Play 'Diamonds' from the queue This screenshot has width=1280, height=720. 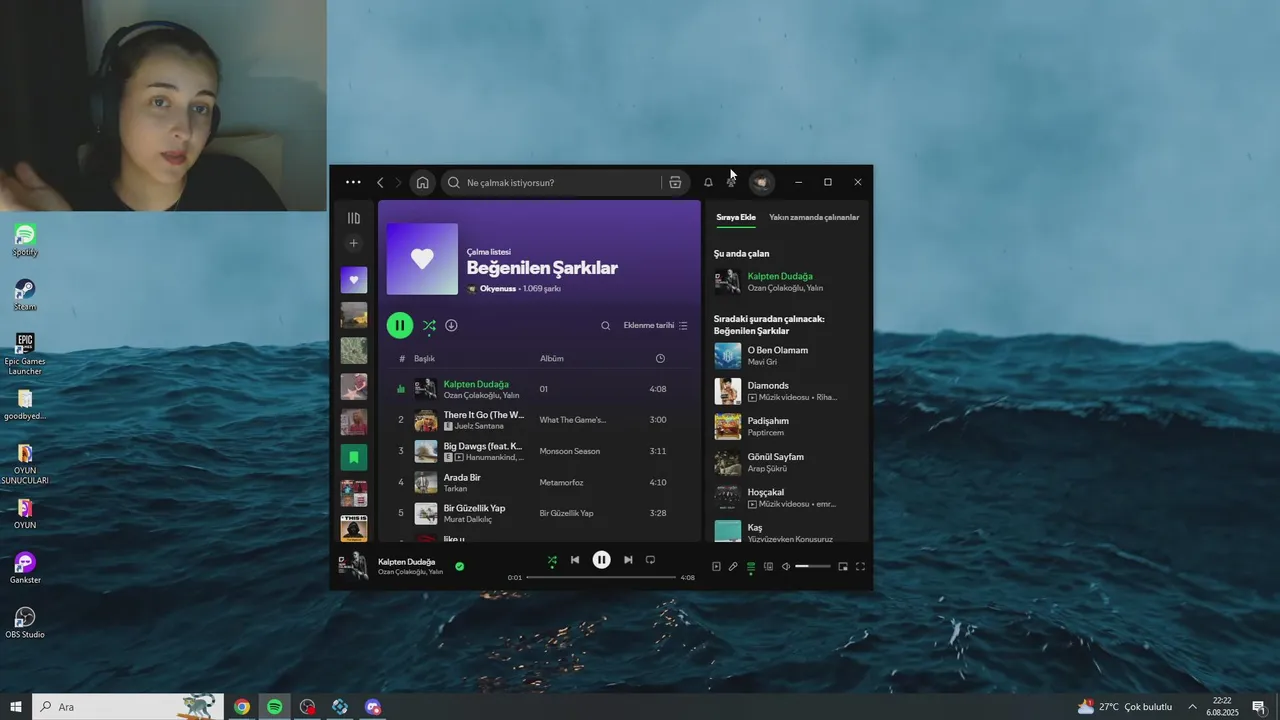[x=788, y=391]
